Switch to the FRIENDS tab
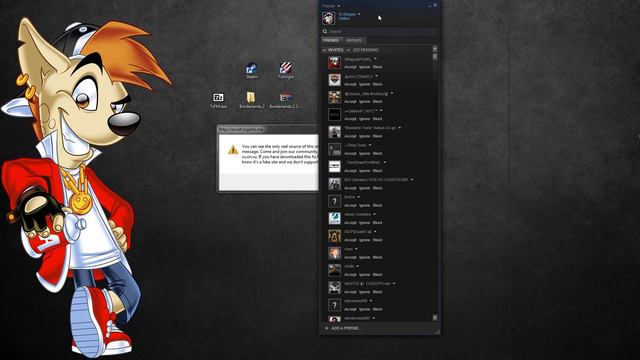Image resolution: width=640 pixels, height=360 pixels. (x=331, y=40)
